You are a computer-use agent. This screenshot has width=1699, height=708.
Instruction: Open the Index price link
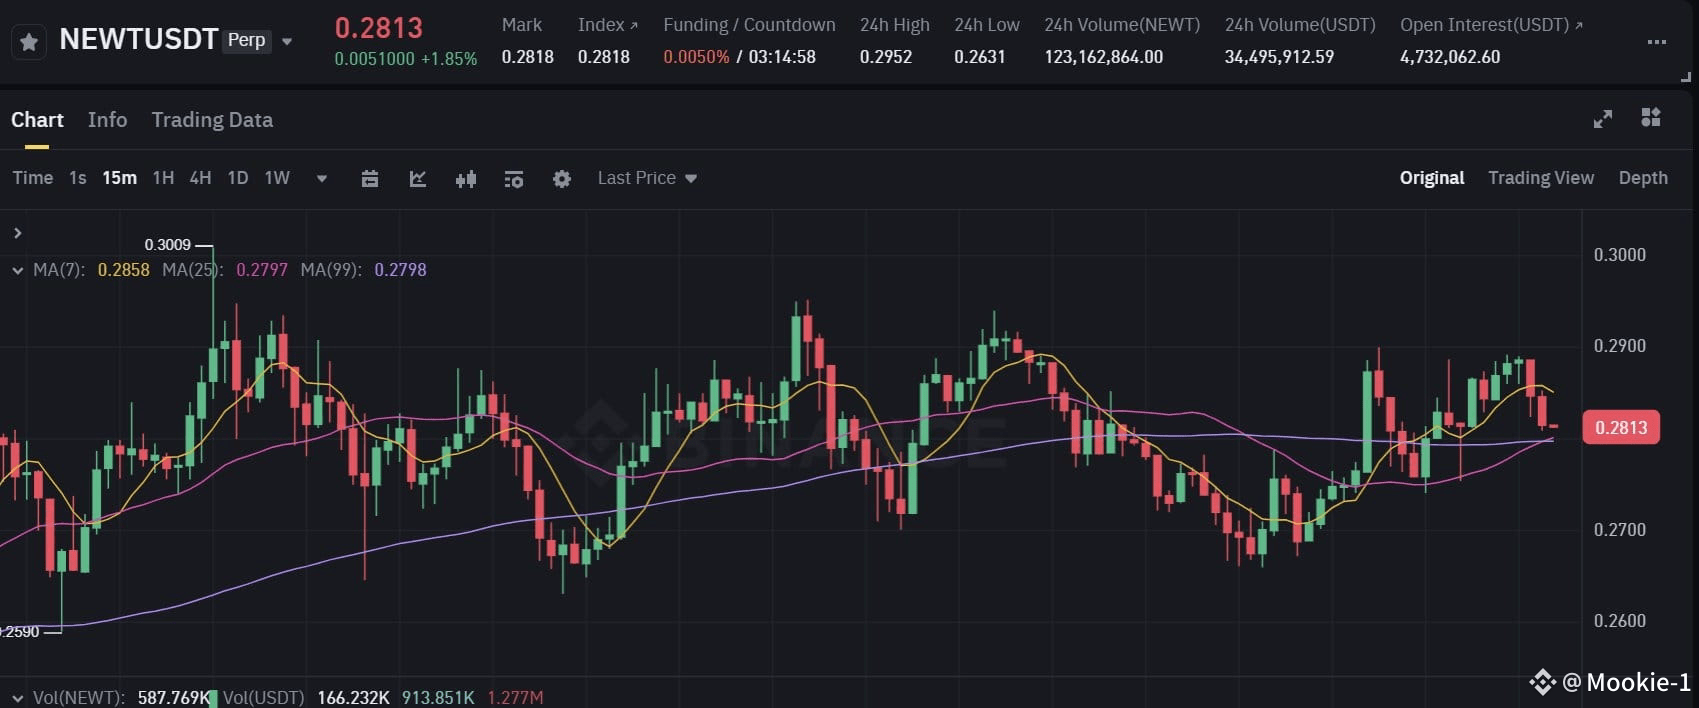607,25
